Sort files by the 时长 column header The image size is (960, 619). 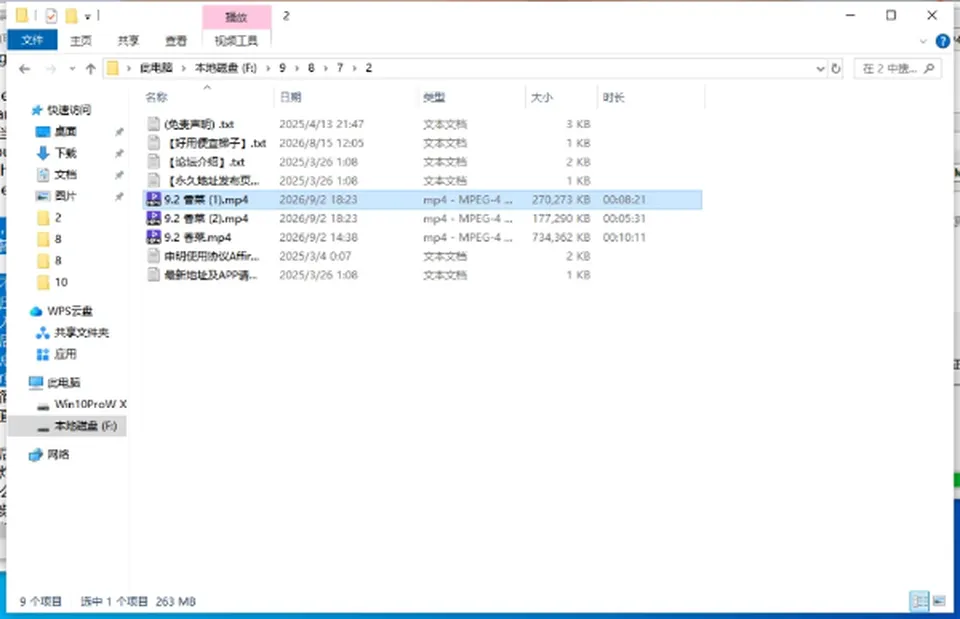pos(613,97)
